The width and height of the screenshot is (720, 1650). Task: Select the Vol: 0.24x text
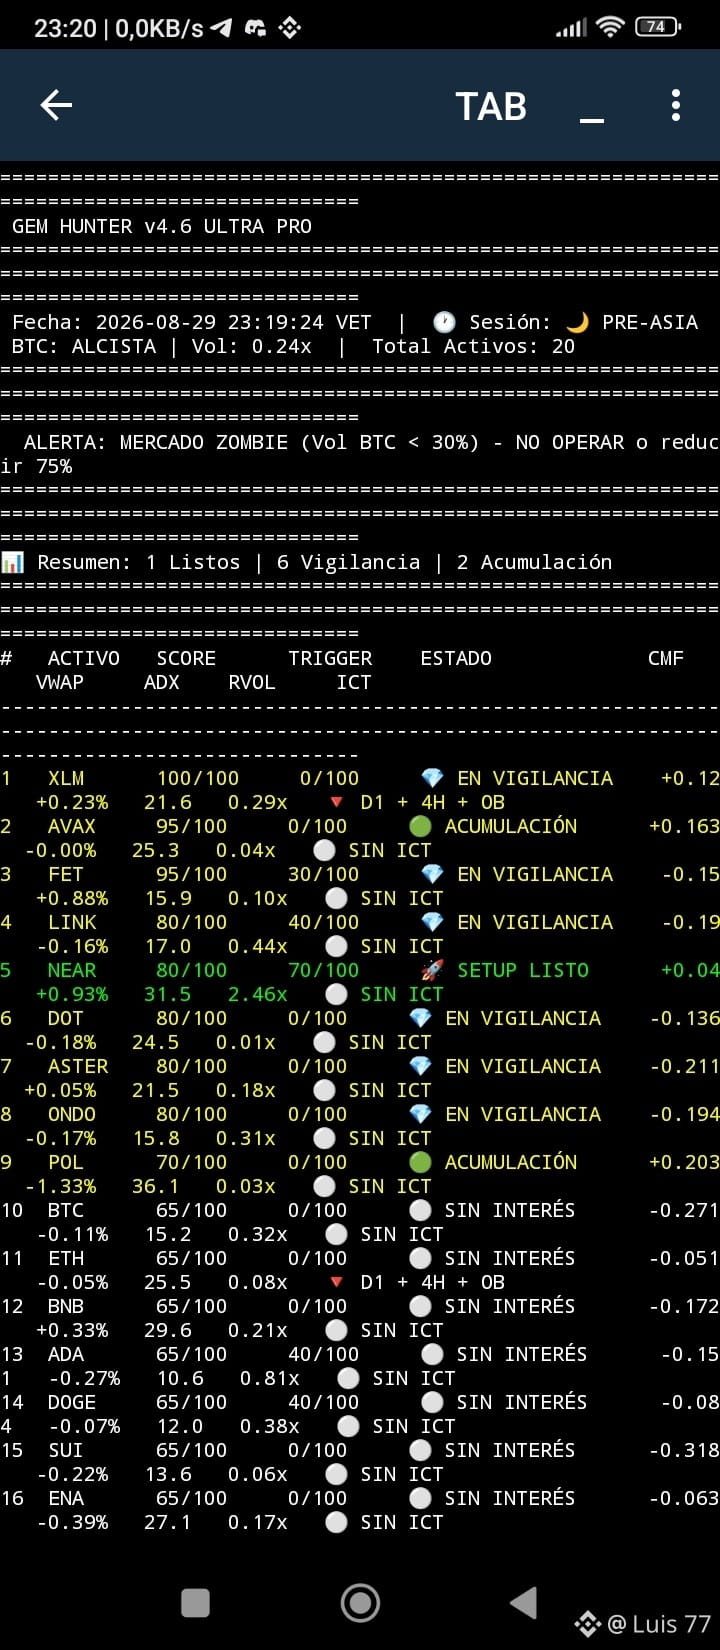pyautogui.click(x=252, y=346)
